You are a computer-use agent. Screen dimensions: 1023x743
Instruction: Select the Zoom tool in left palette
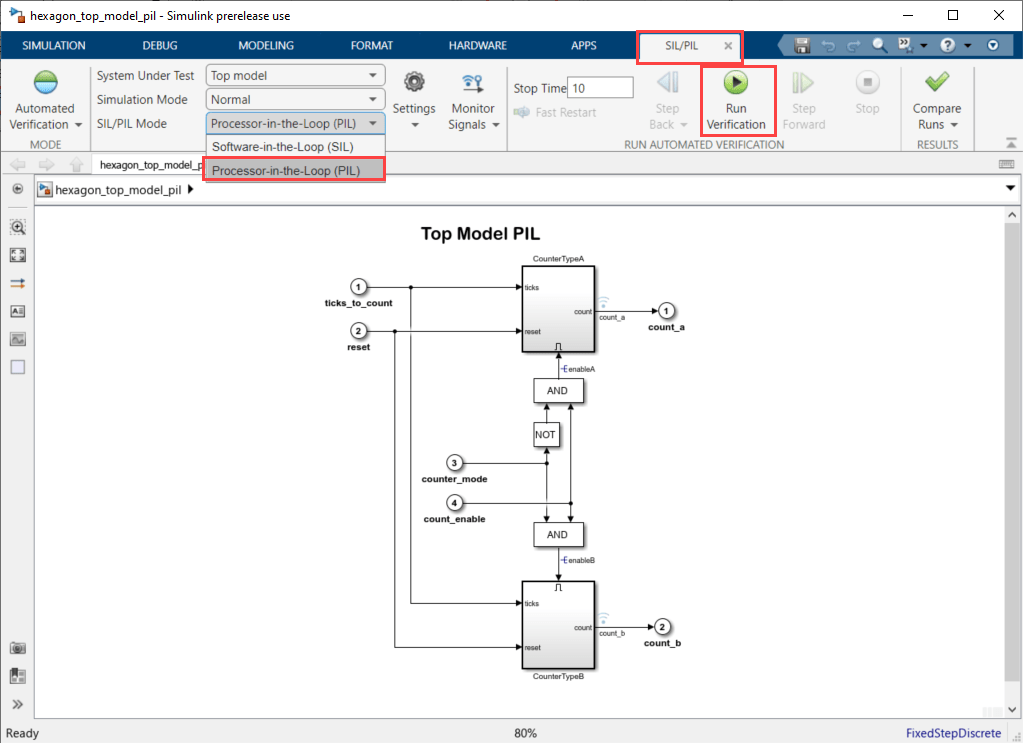(x=17, y=227)
